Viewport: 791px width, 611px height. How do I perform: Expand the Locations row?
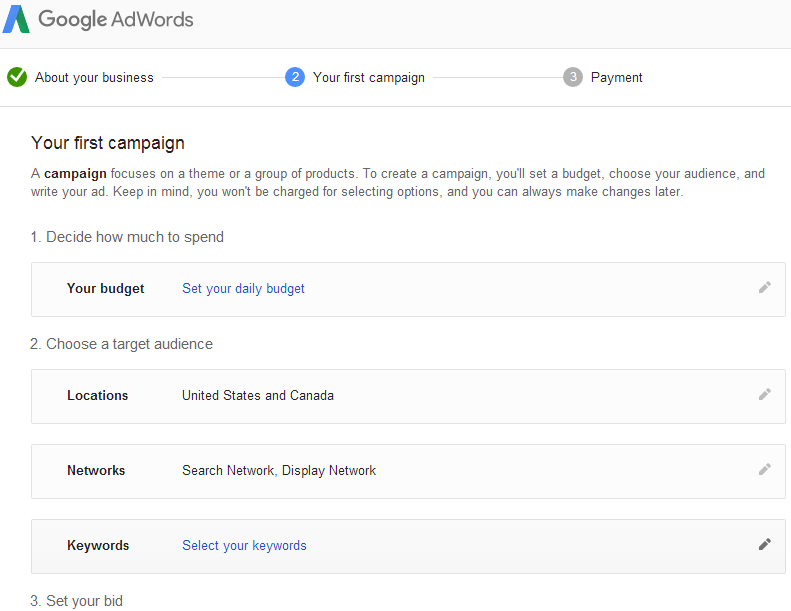(x=408, y=397)
